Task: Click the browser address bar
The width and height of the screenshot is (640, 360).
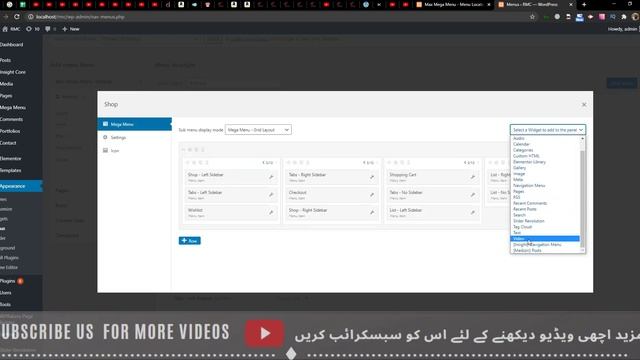Action: coord(278,17)
